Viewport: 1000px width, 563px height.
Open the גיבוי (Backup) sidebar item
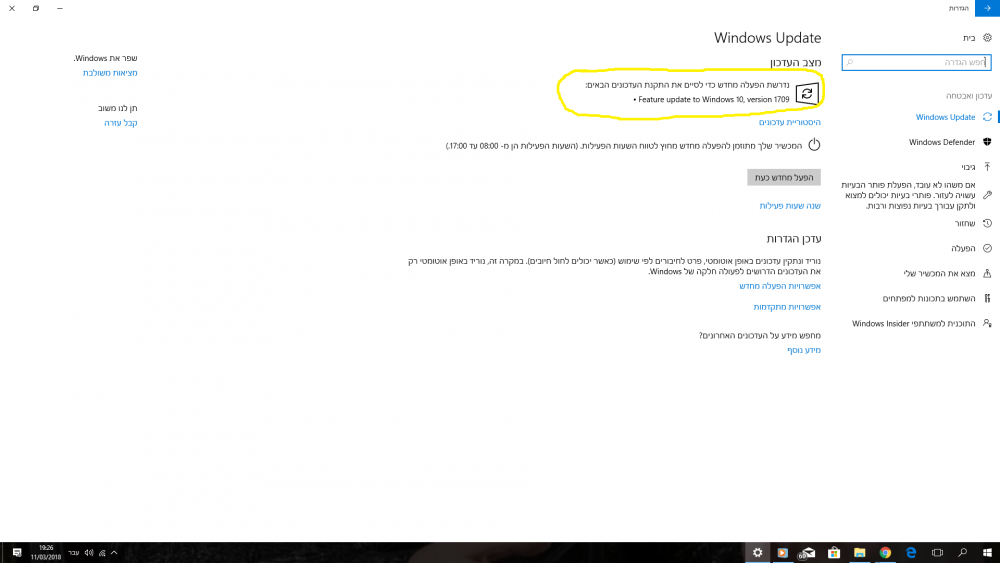(x=968, y=167)
